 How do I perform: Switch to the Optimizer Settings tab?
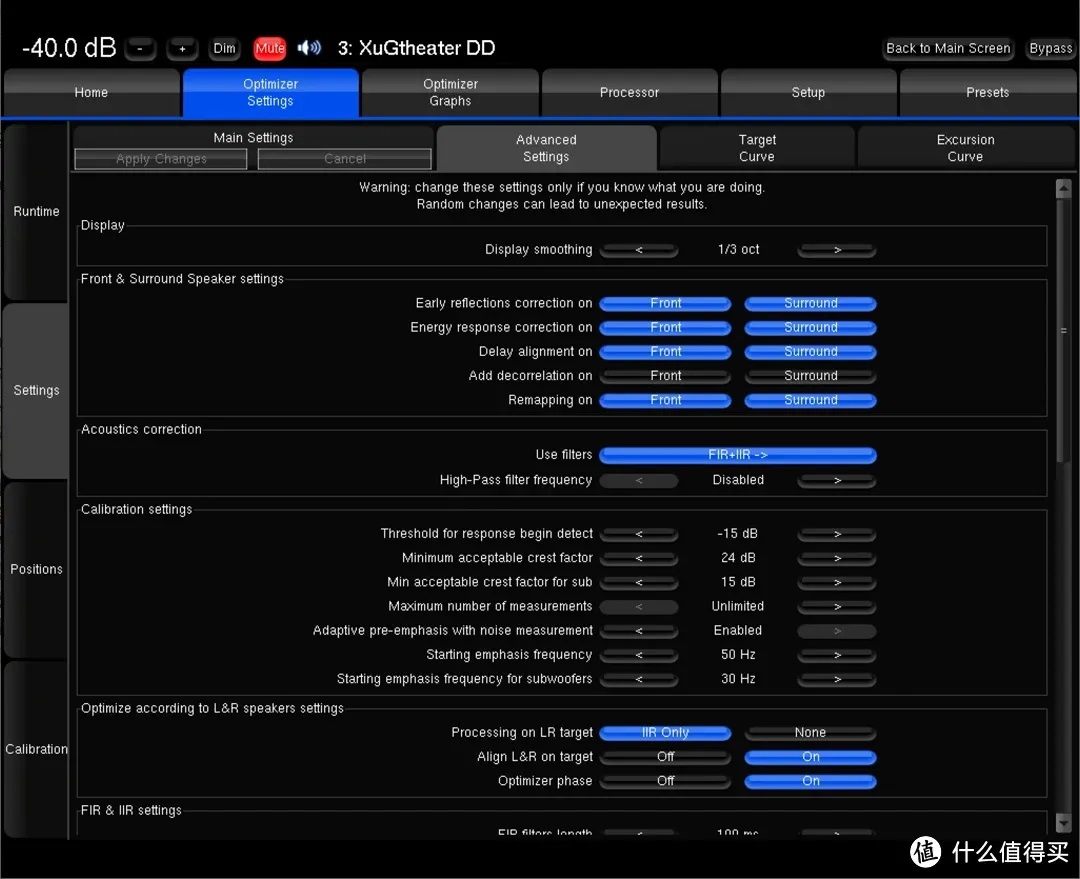(271, 92)
